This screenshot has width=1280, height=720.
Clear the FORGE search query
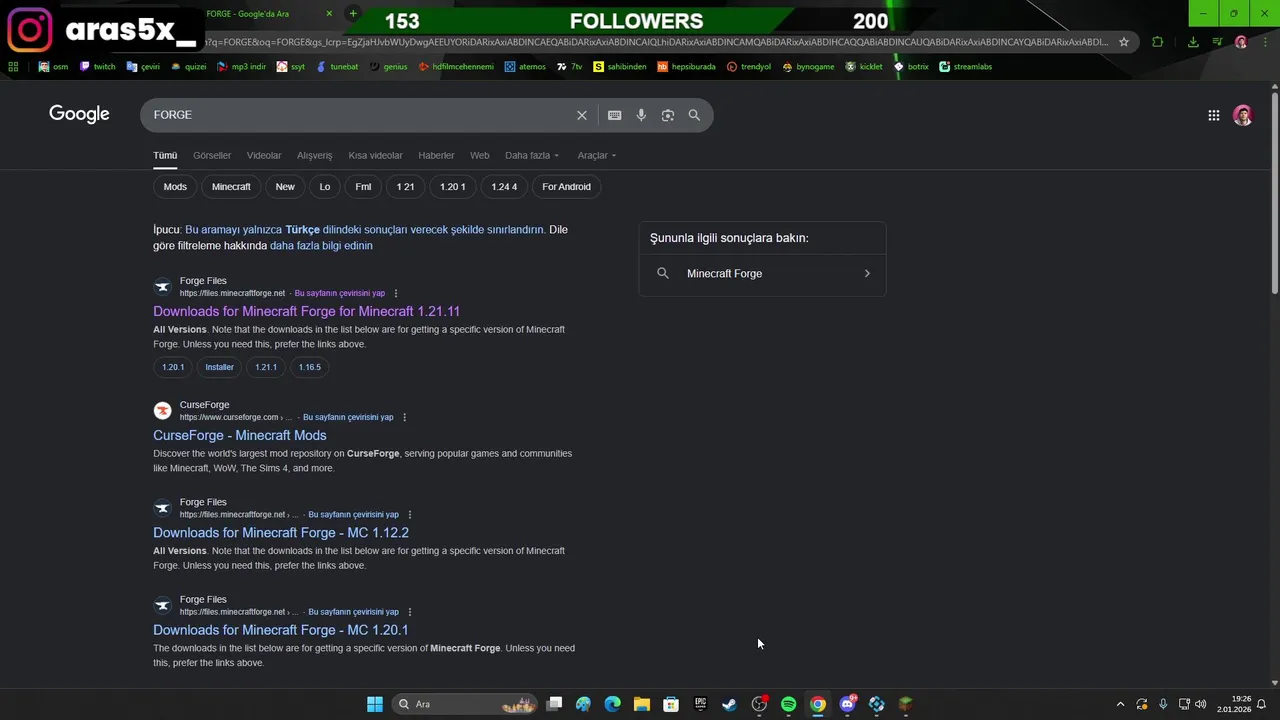[x=582, y=115]
